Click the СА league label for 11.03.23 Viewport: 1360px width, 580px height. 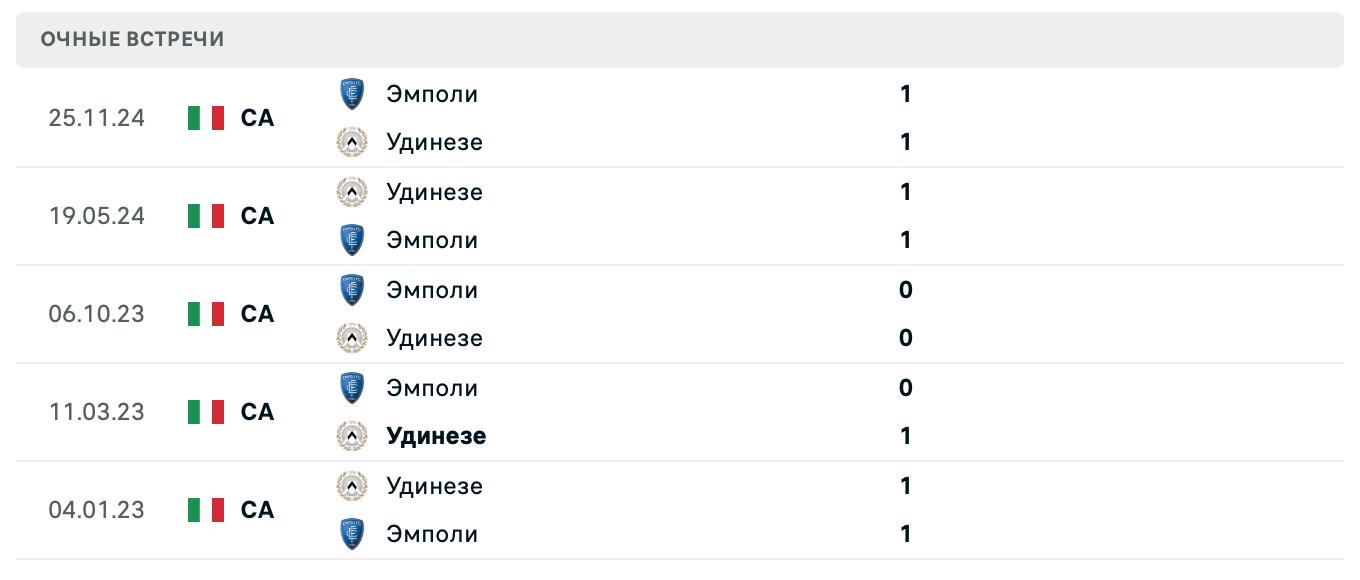[x=257, y=412]
